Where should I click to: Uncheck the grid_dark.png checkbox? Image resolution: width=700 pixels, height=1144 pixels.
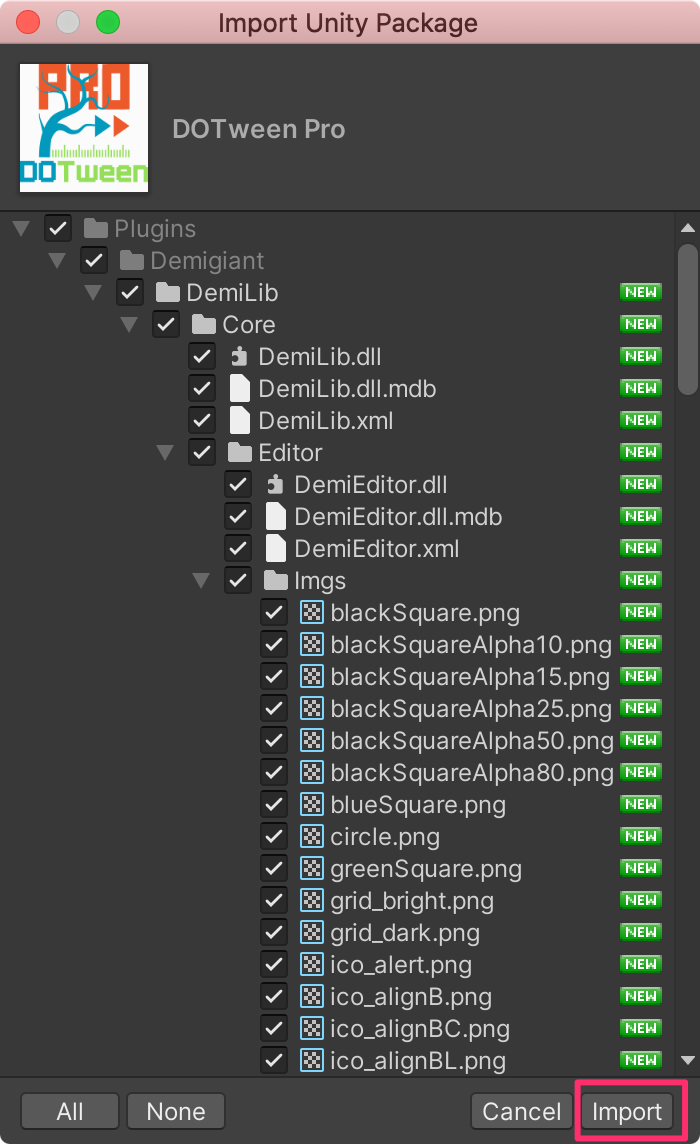(x=274, y=933)
